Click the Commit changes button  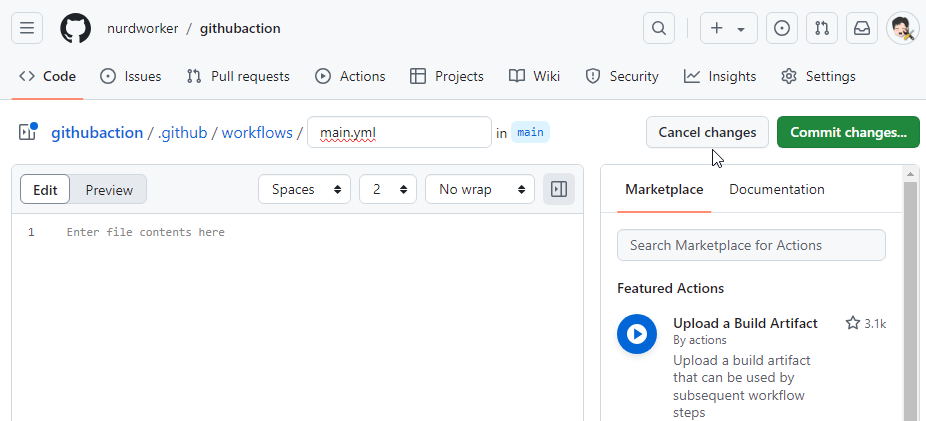(x=848, y=132)
